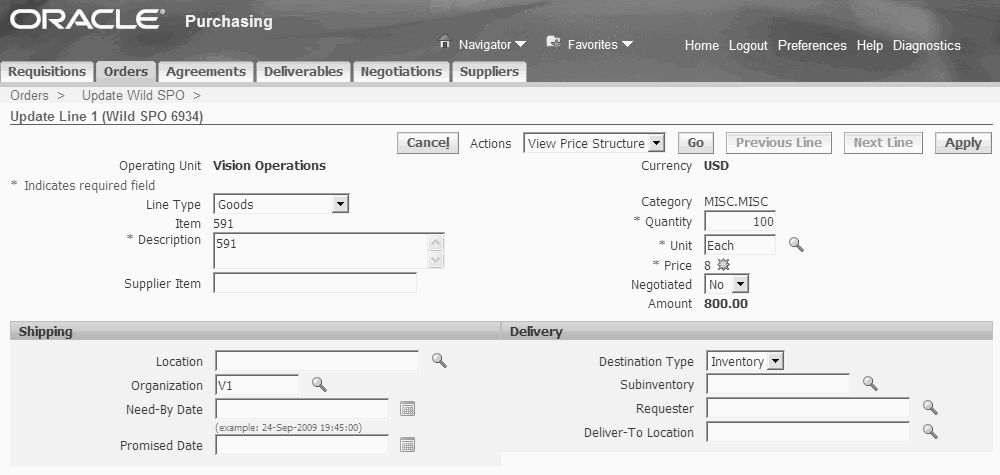Open Need-By Date calendar picker

pos(408,409)
